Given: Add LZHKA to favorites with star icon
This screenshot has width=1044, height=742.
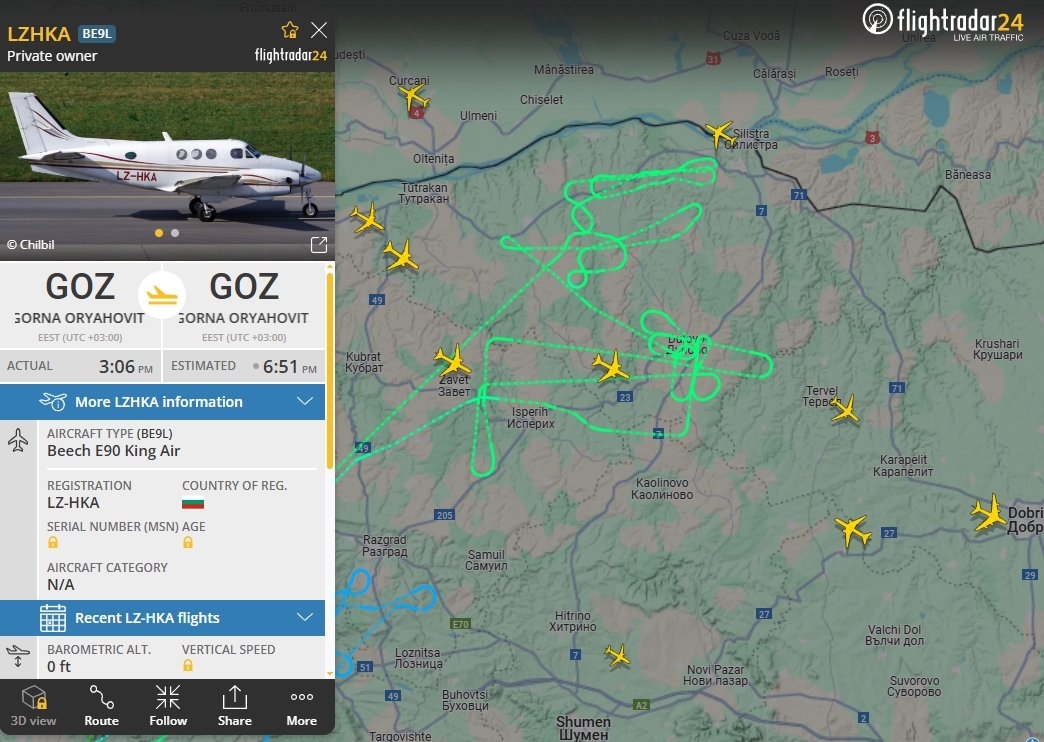Looking at the screenshot, I should click(x=290, y=30).
